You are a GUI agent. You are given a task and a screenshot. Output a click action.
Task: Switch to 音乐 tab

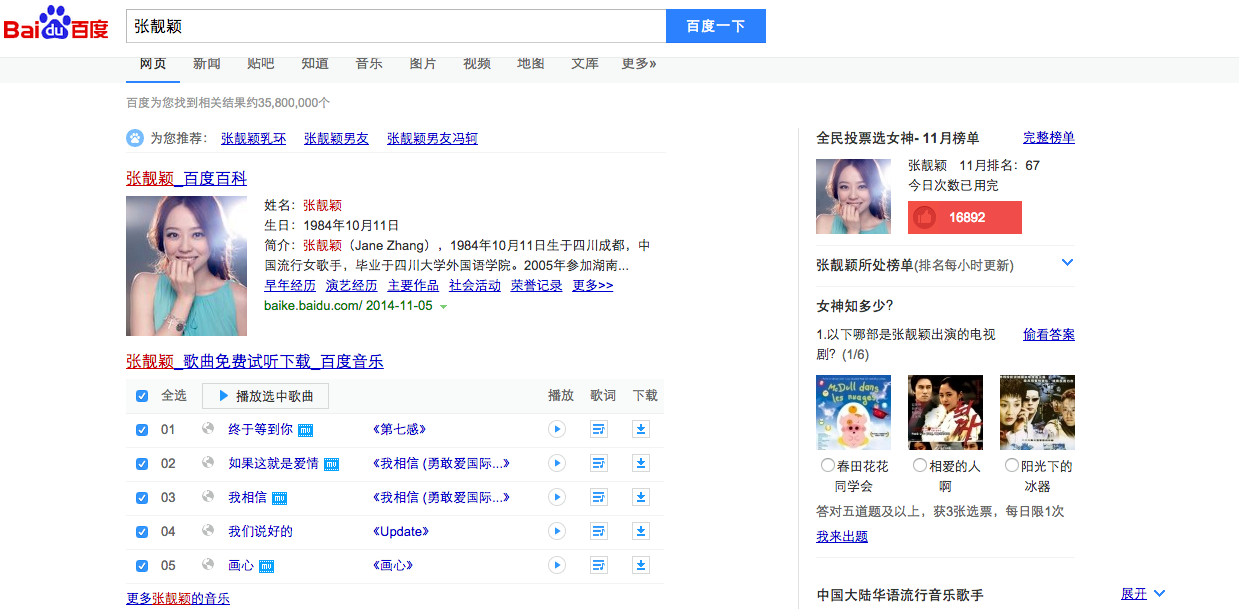pyautogui.click(x=369, y=64)
